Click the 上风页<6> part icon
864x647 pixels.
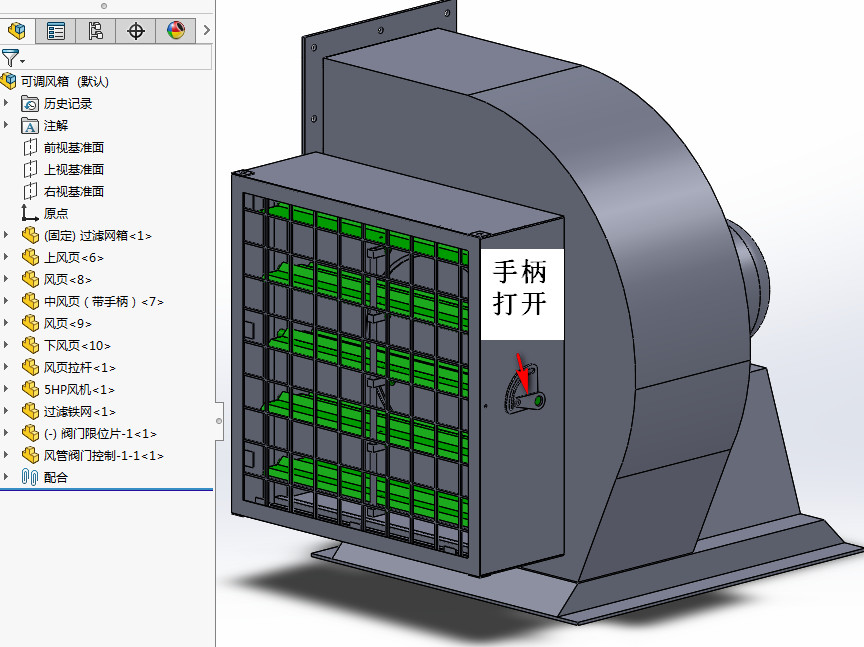(x=30, y=257)
